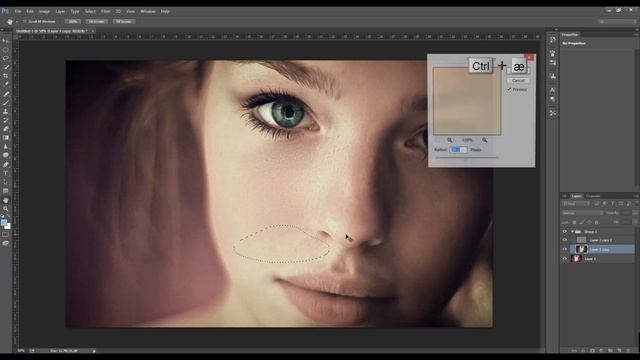This screenshot has height=360, width=640.
Task: Select the Hand tool in toolbox
Action: [x=6, y=200]
